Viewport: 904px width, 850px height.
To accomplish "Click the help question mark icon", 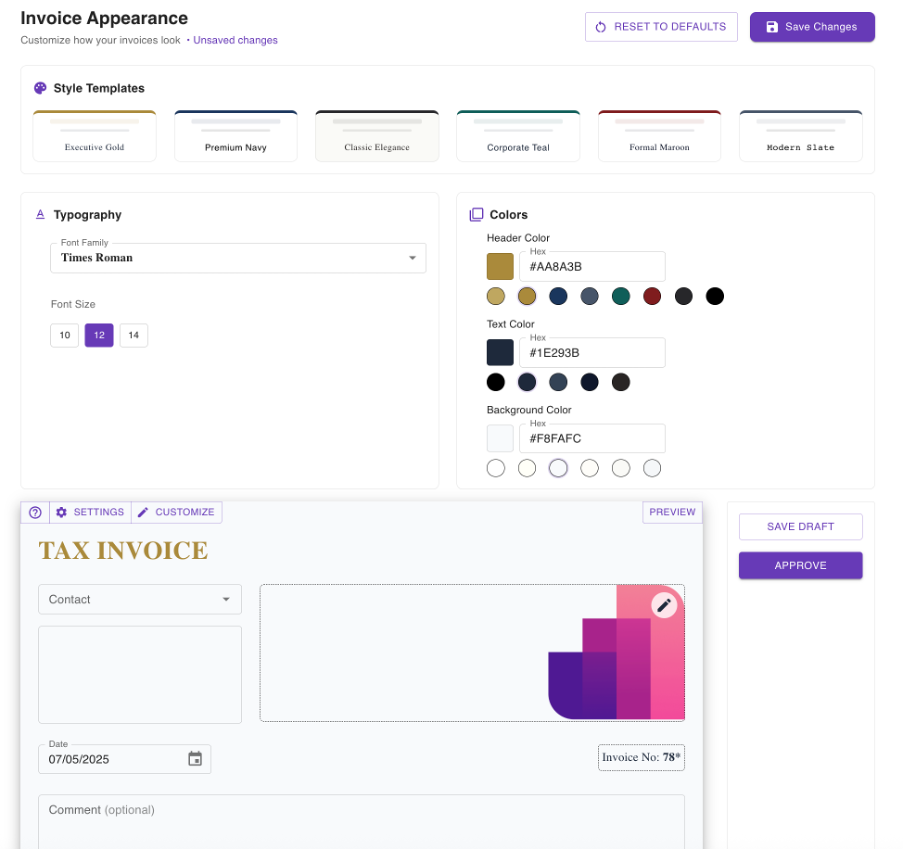I will [x=35, y=512].
